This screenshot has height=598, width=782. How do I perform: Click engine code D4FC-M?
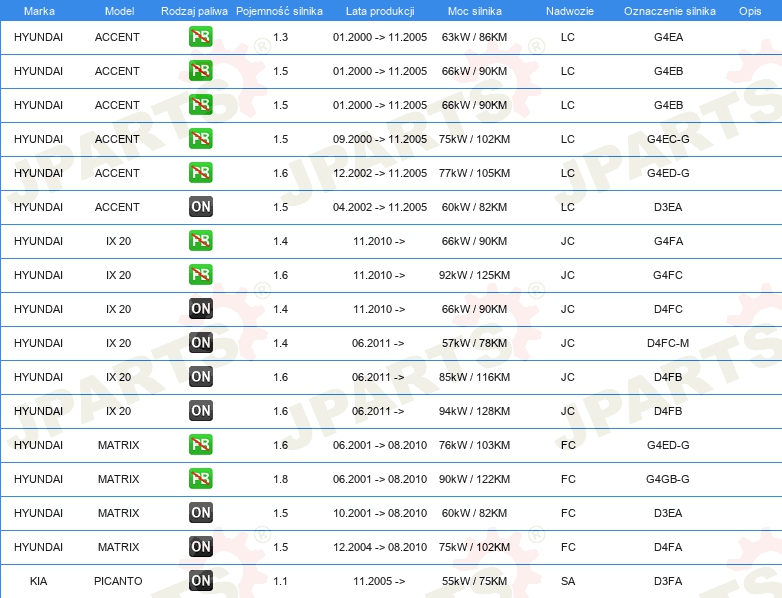[668, 343]
